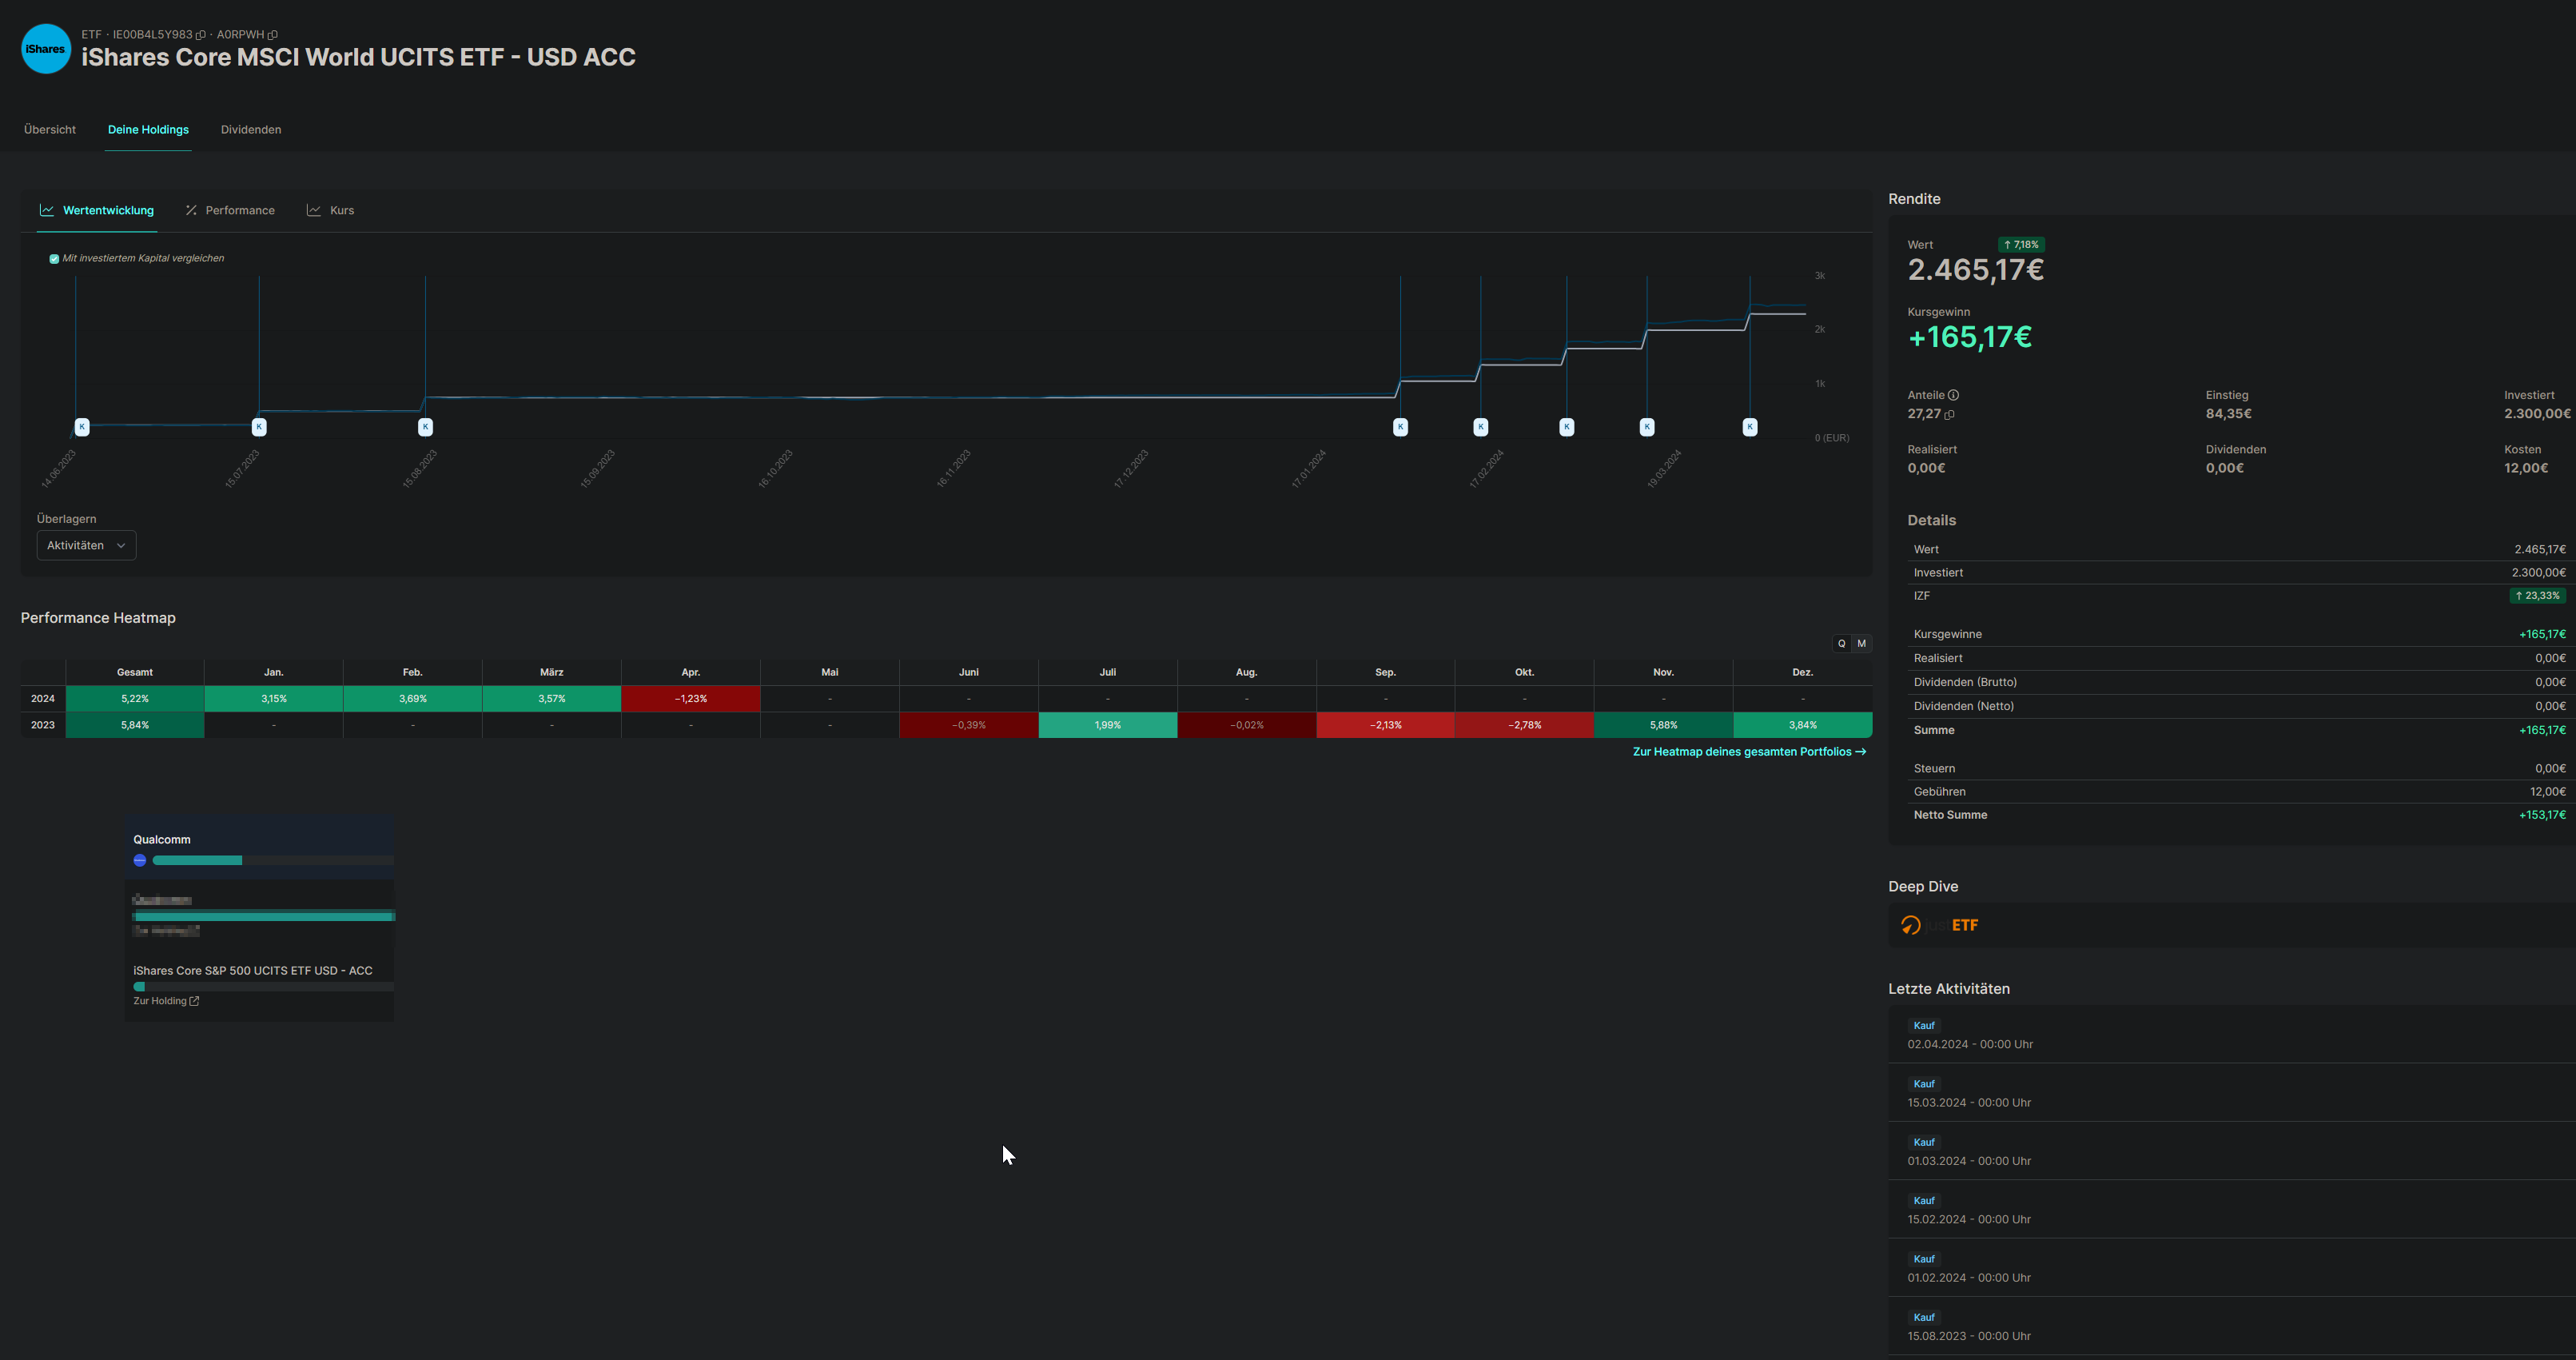Copy the 27,27 shares value
The image size is (2576, 1360).
[1949, 414]
